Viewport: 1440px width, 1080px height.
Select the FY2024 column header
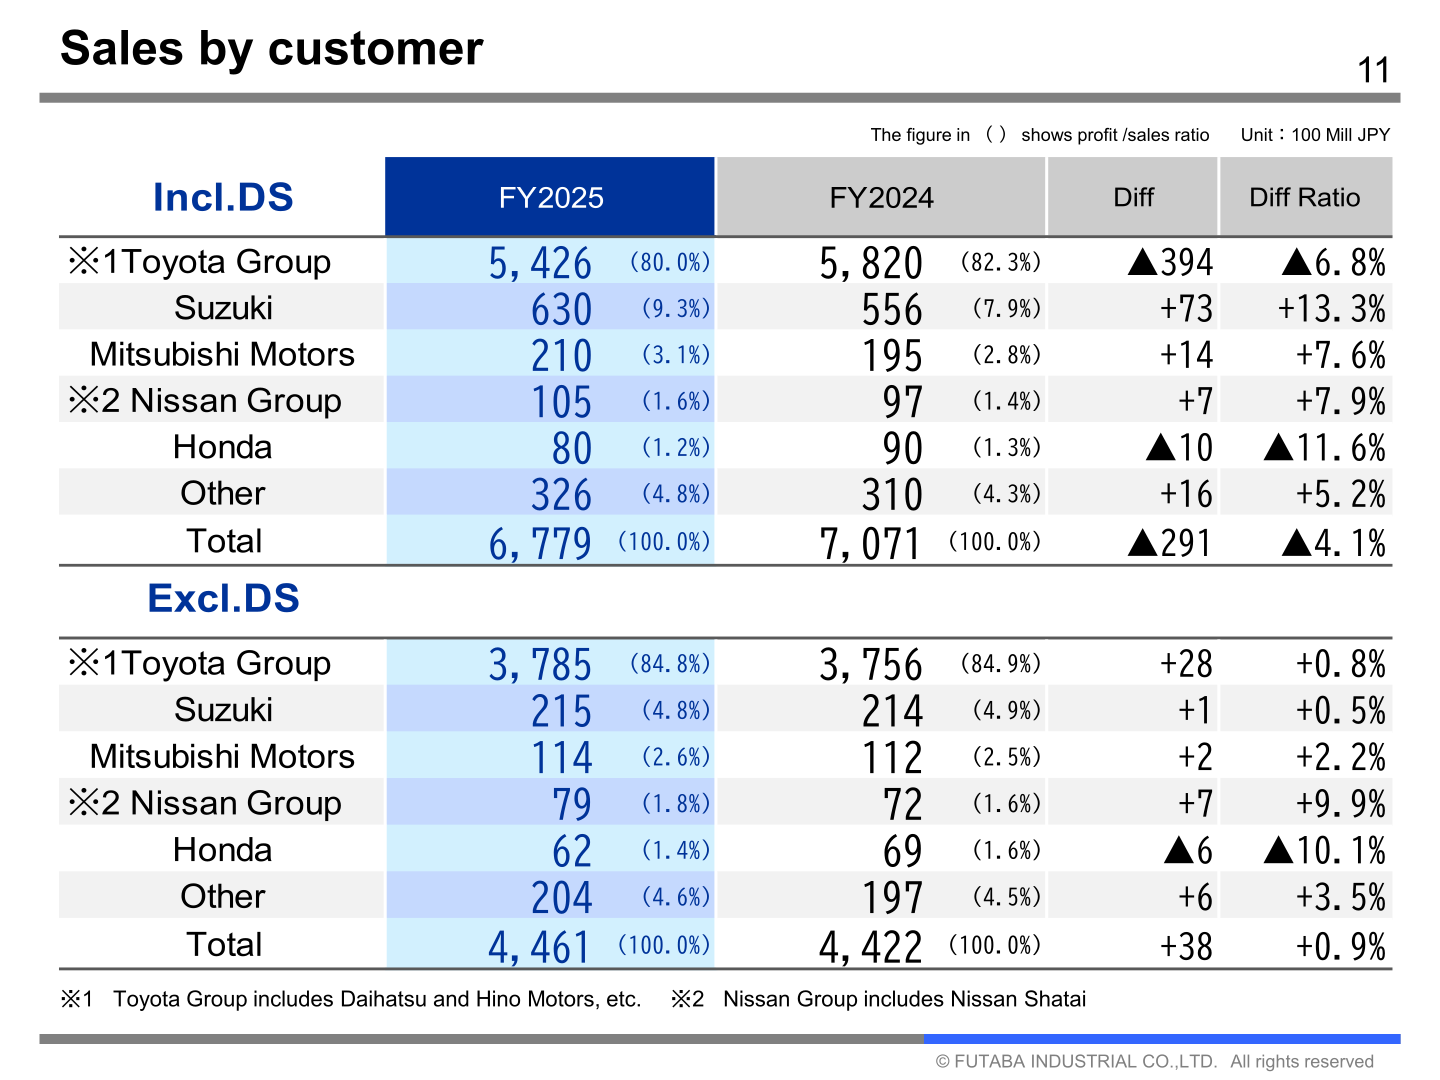coord(881,197)
